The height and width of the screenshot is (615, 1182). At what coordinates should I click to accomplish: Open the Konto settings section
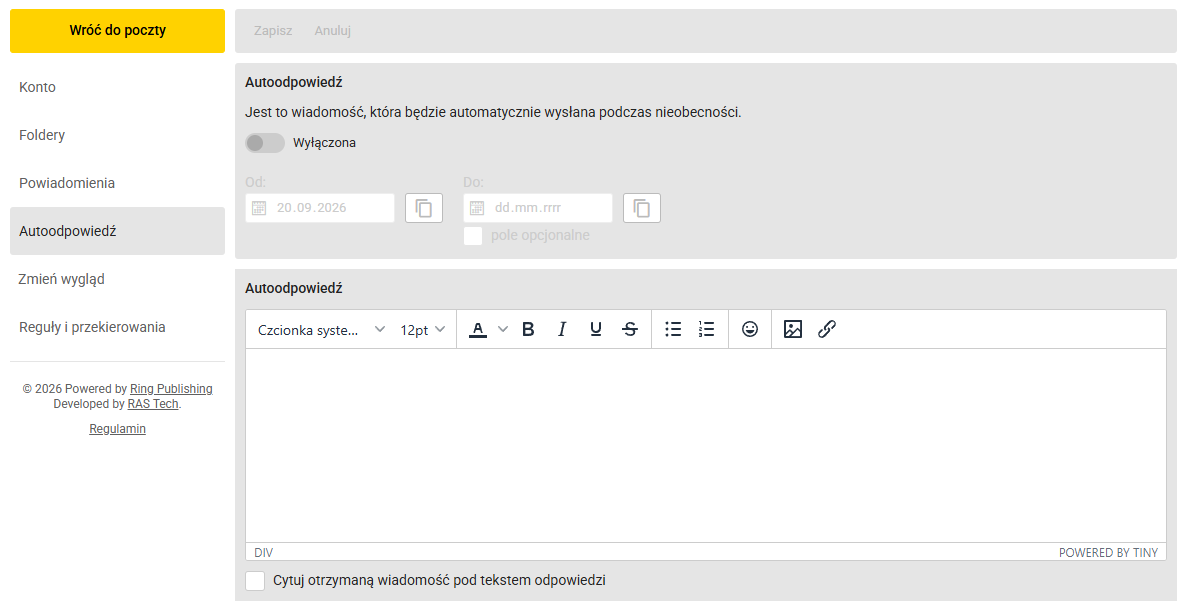click(118, 87)
